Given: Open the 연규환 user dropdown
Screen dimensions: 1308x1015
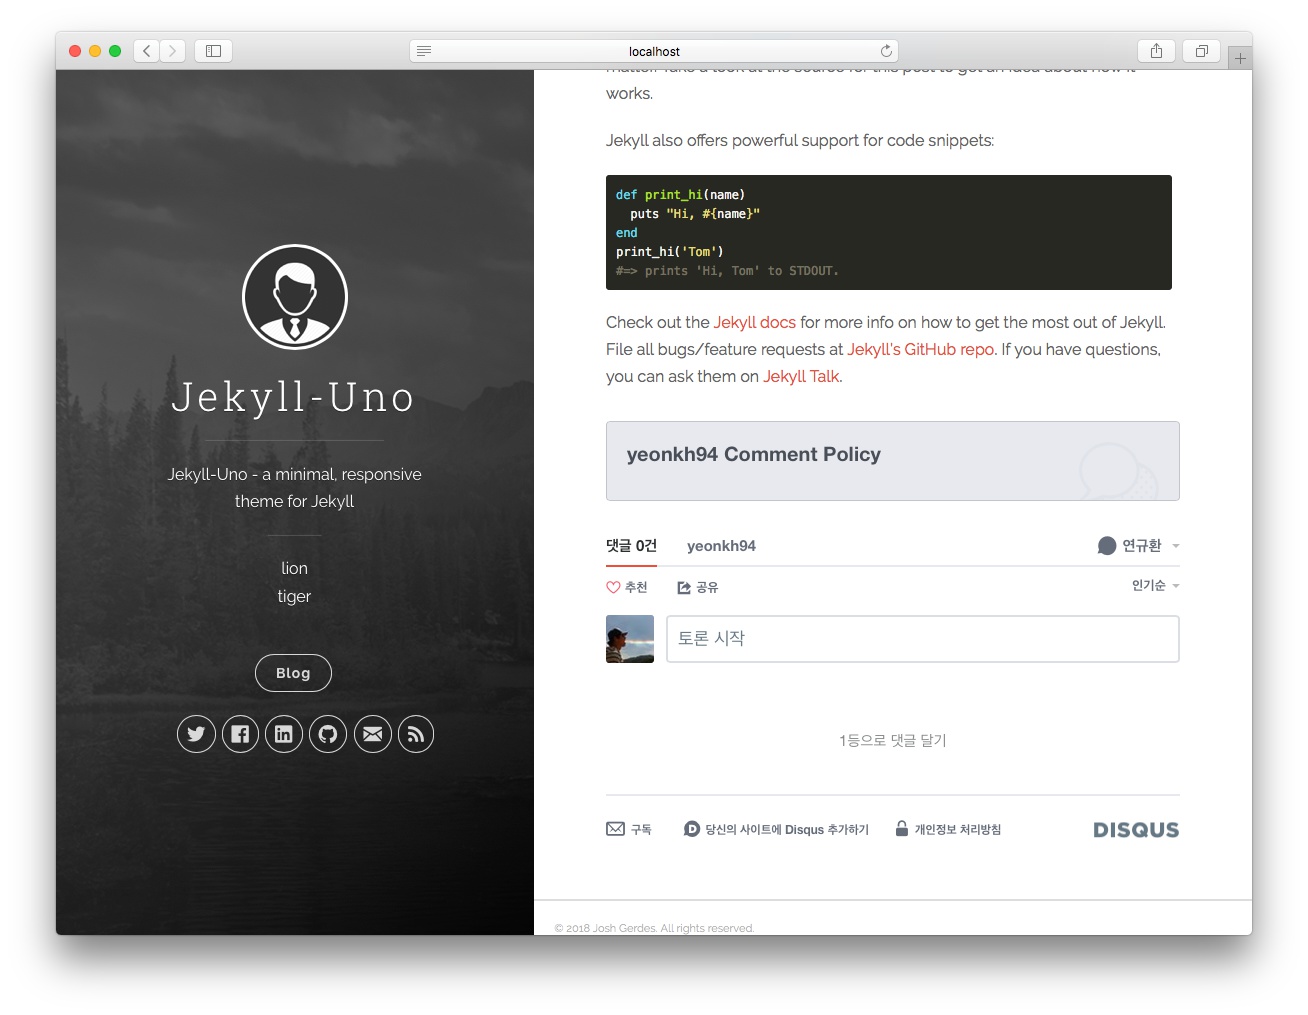Looking at the screenshot, I should [x=1138, y=545].
